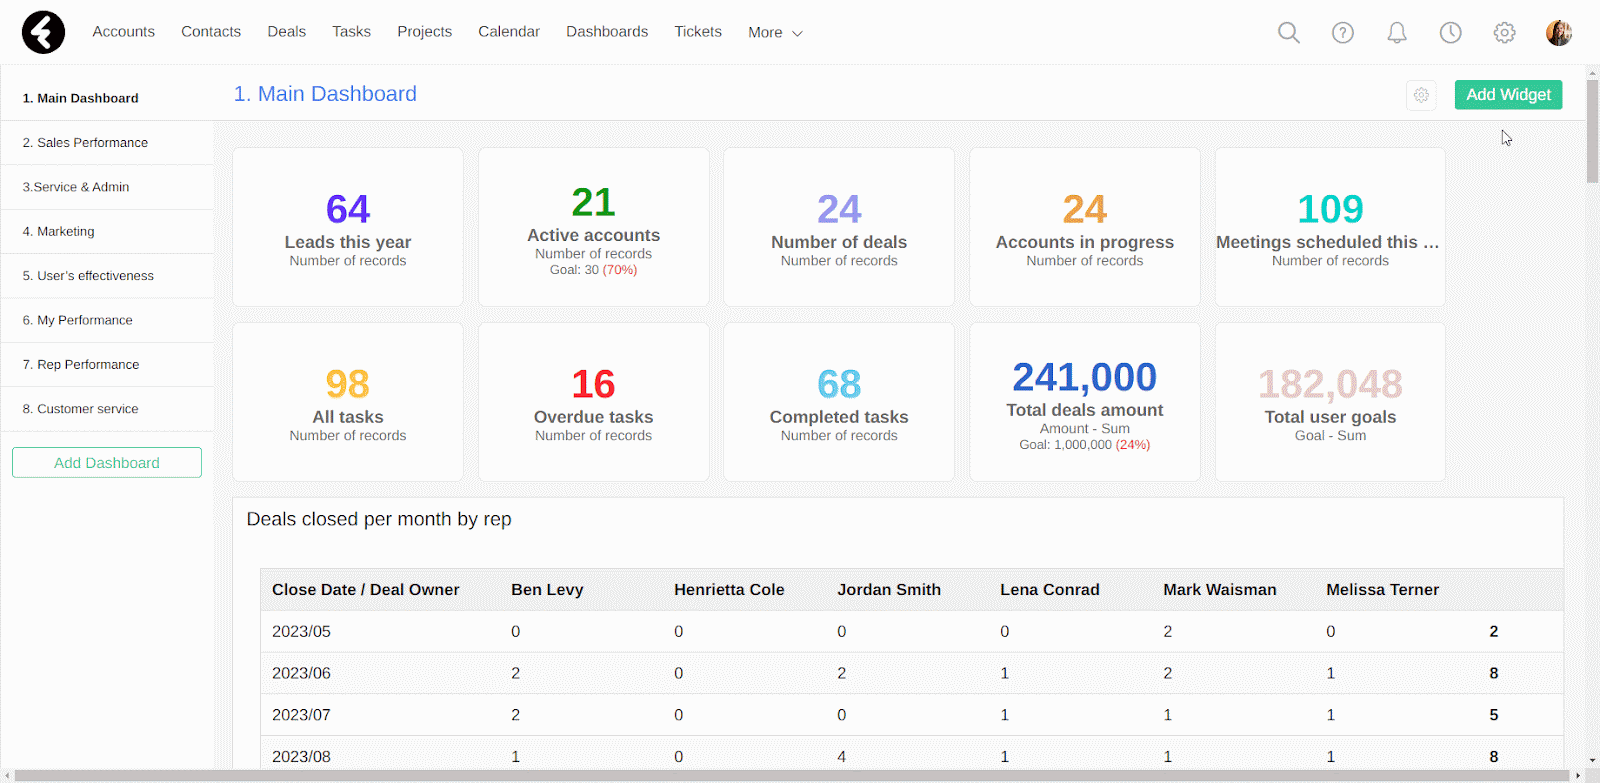1600x783 pixels.
Task: Open the recent history clock icon
Action: pyautogui.click(x=1450, y=33)
